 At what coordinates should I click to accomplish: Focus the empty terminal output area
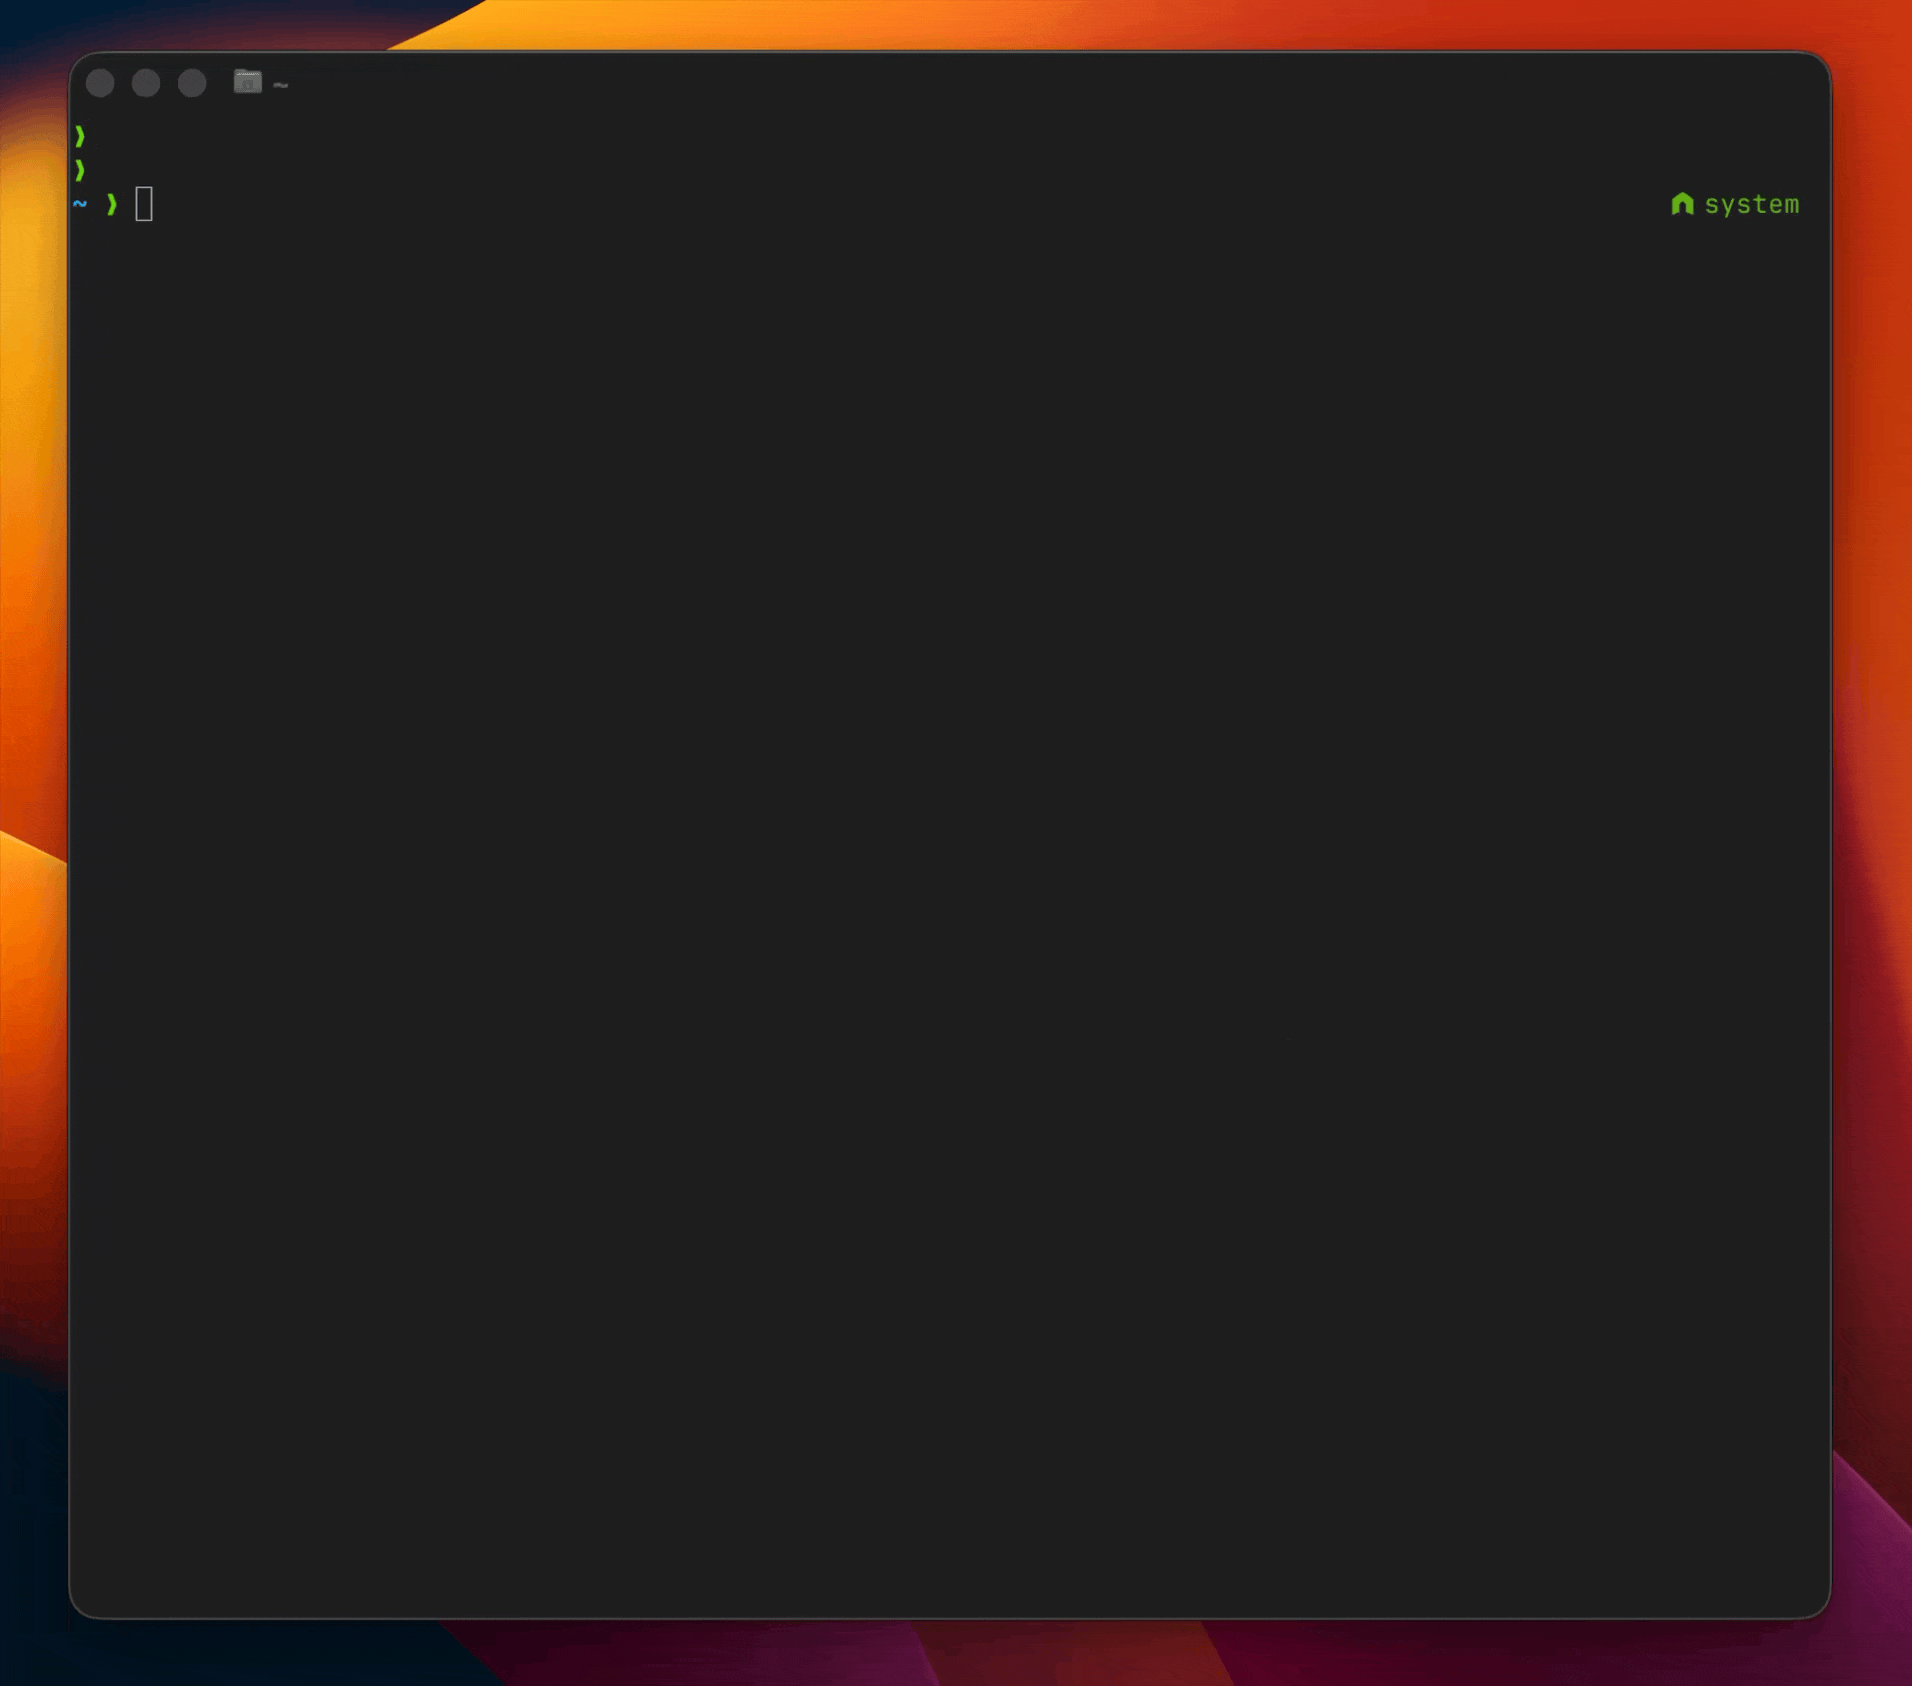[x=950, y=900]
